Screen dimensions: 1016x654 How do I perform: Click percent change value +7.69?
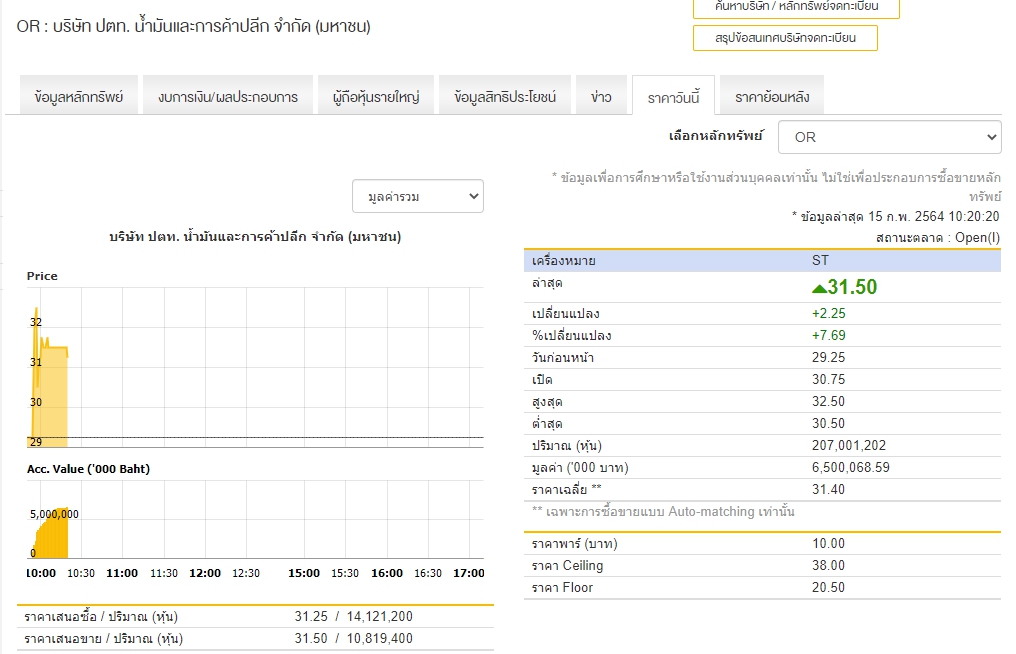829,335
